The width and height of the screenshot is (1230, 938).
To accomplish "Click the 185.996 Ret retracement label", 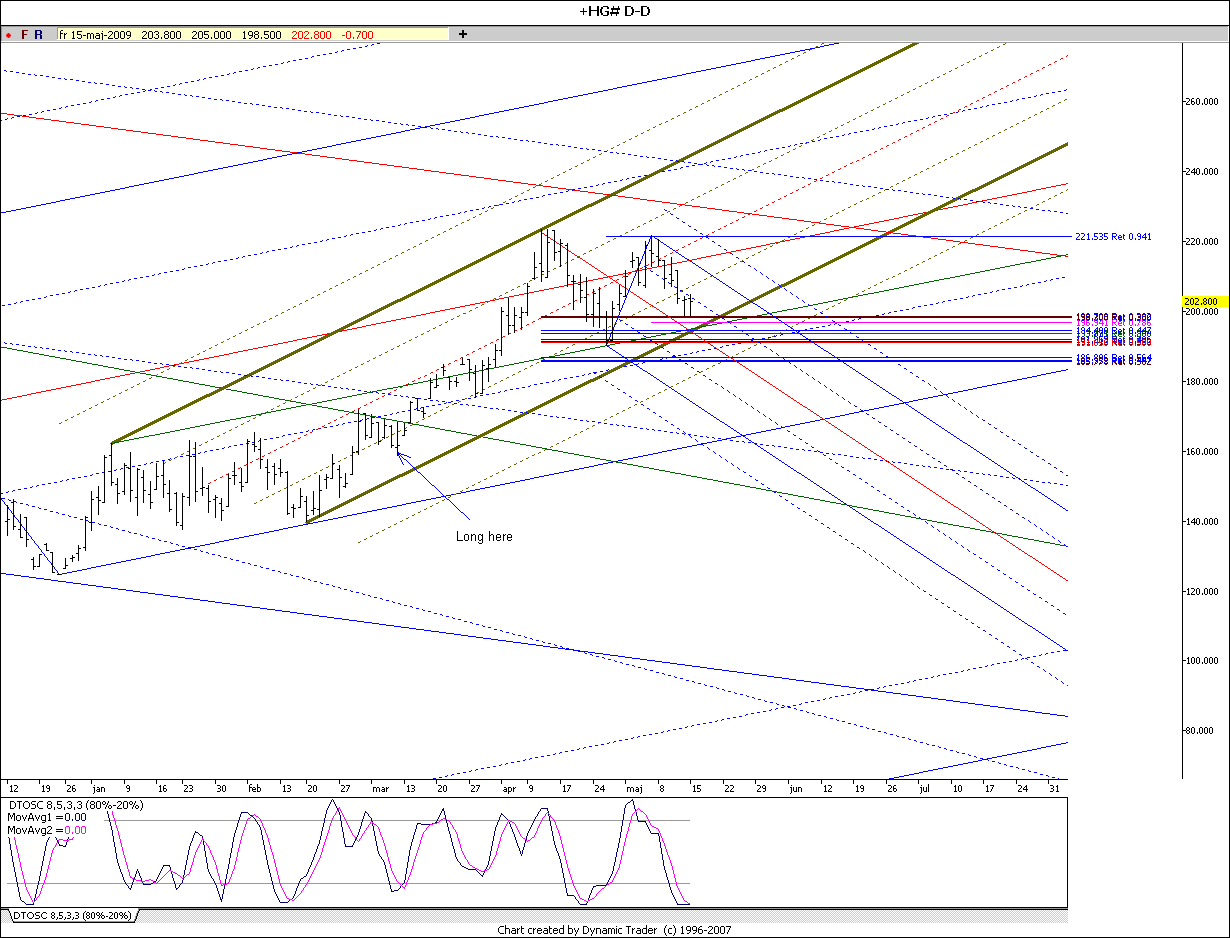I will (x=1113, y=358).
